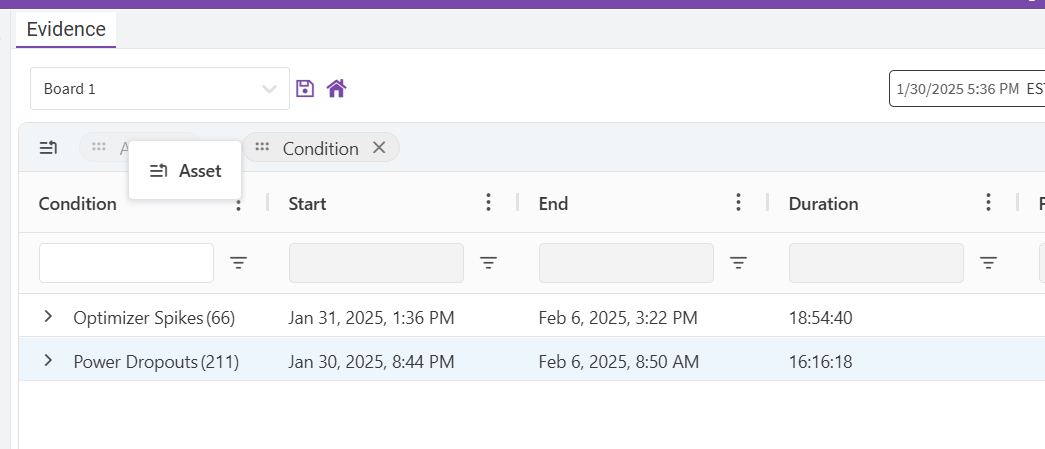Screen dimensions: 1045x449
Task: Open End column three-dot menu
Action: [x=738, y=203]
